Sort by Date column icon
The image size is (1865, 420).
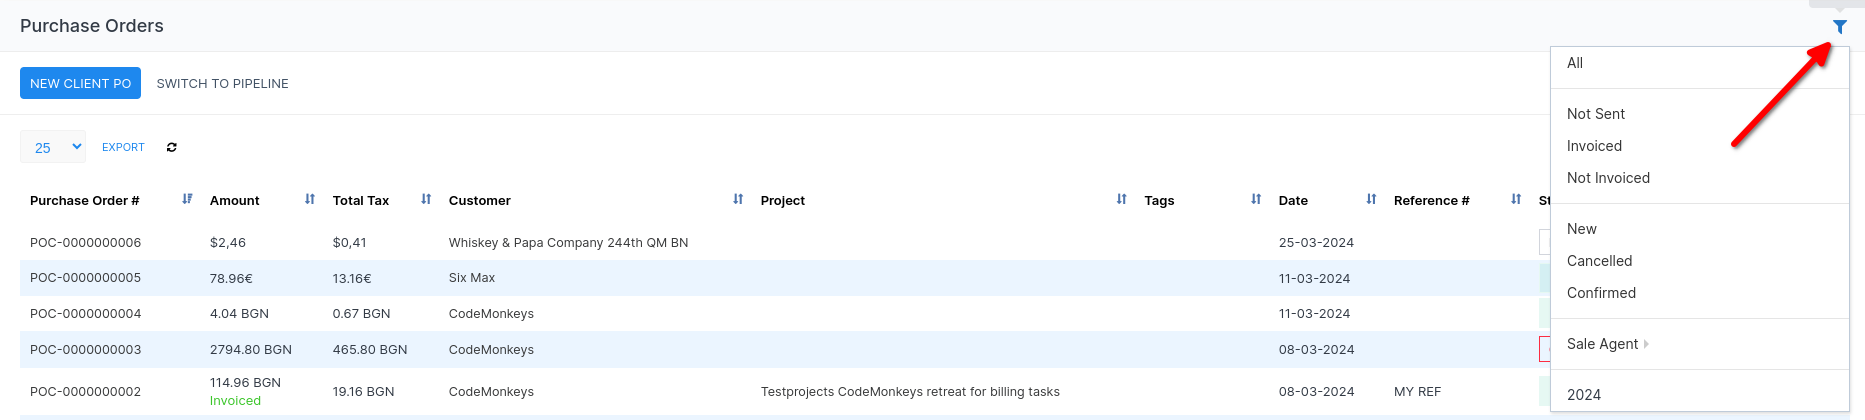click(1371, 200)
